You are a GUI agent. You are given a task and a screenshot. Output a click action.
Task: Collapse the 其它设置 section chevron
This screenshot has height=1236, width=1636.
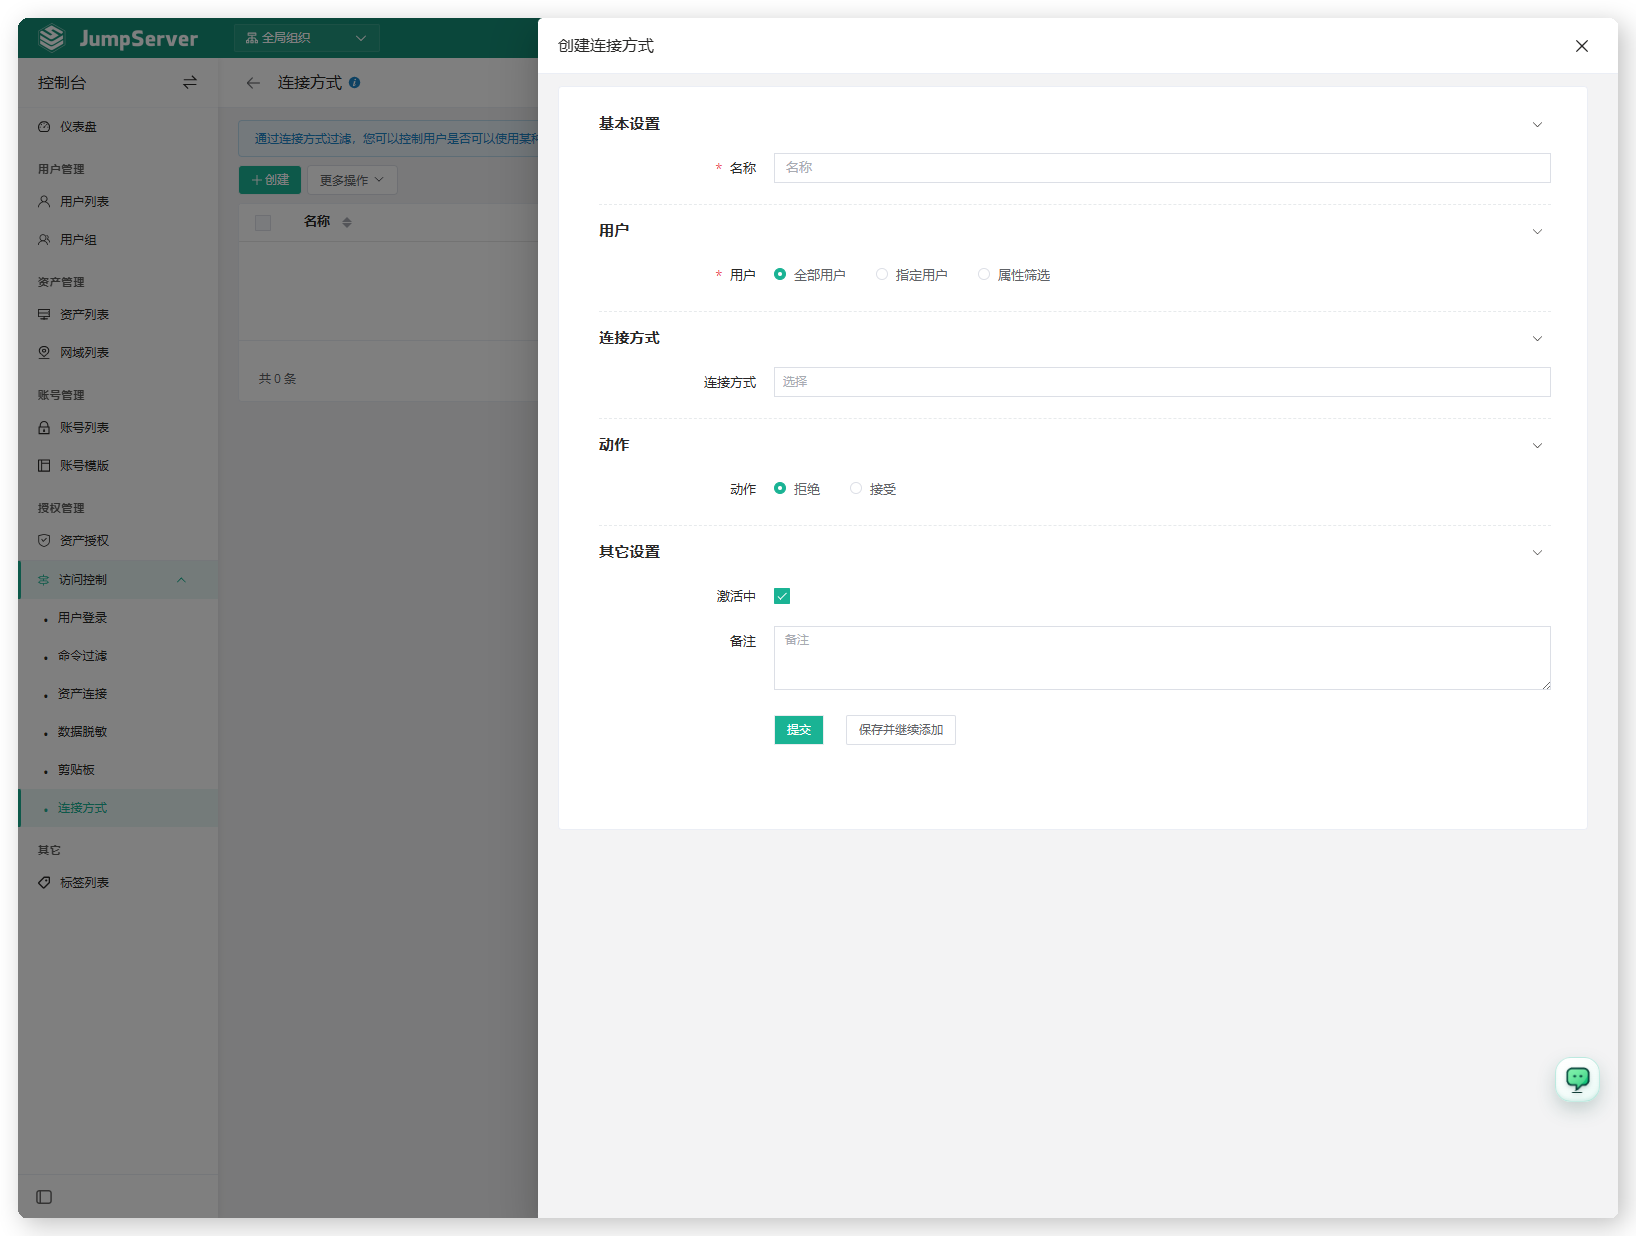click(x=1537, y=553)
